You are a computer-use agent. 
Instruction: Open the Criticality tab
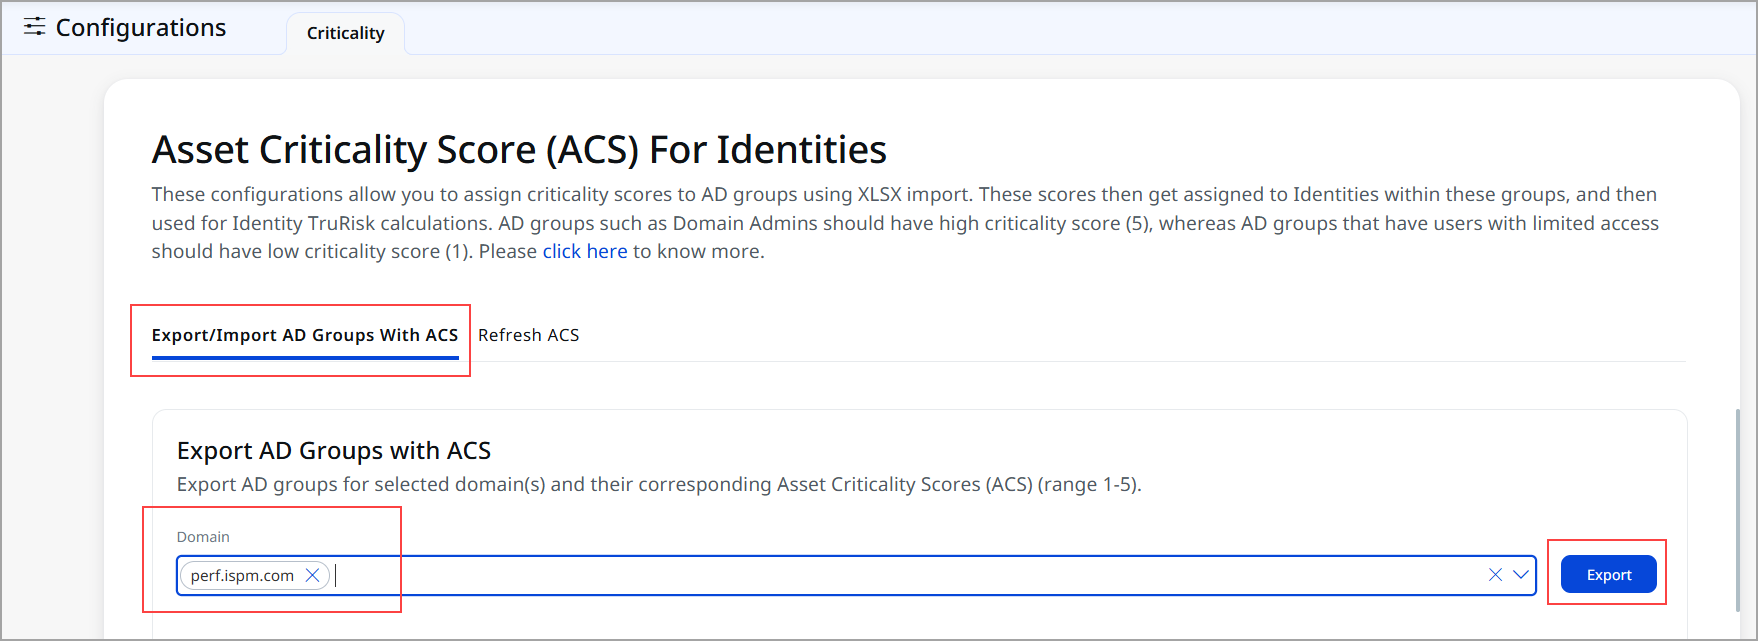pos(345,33)
